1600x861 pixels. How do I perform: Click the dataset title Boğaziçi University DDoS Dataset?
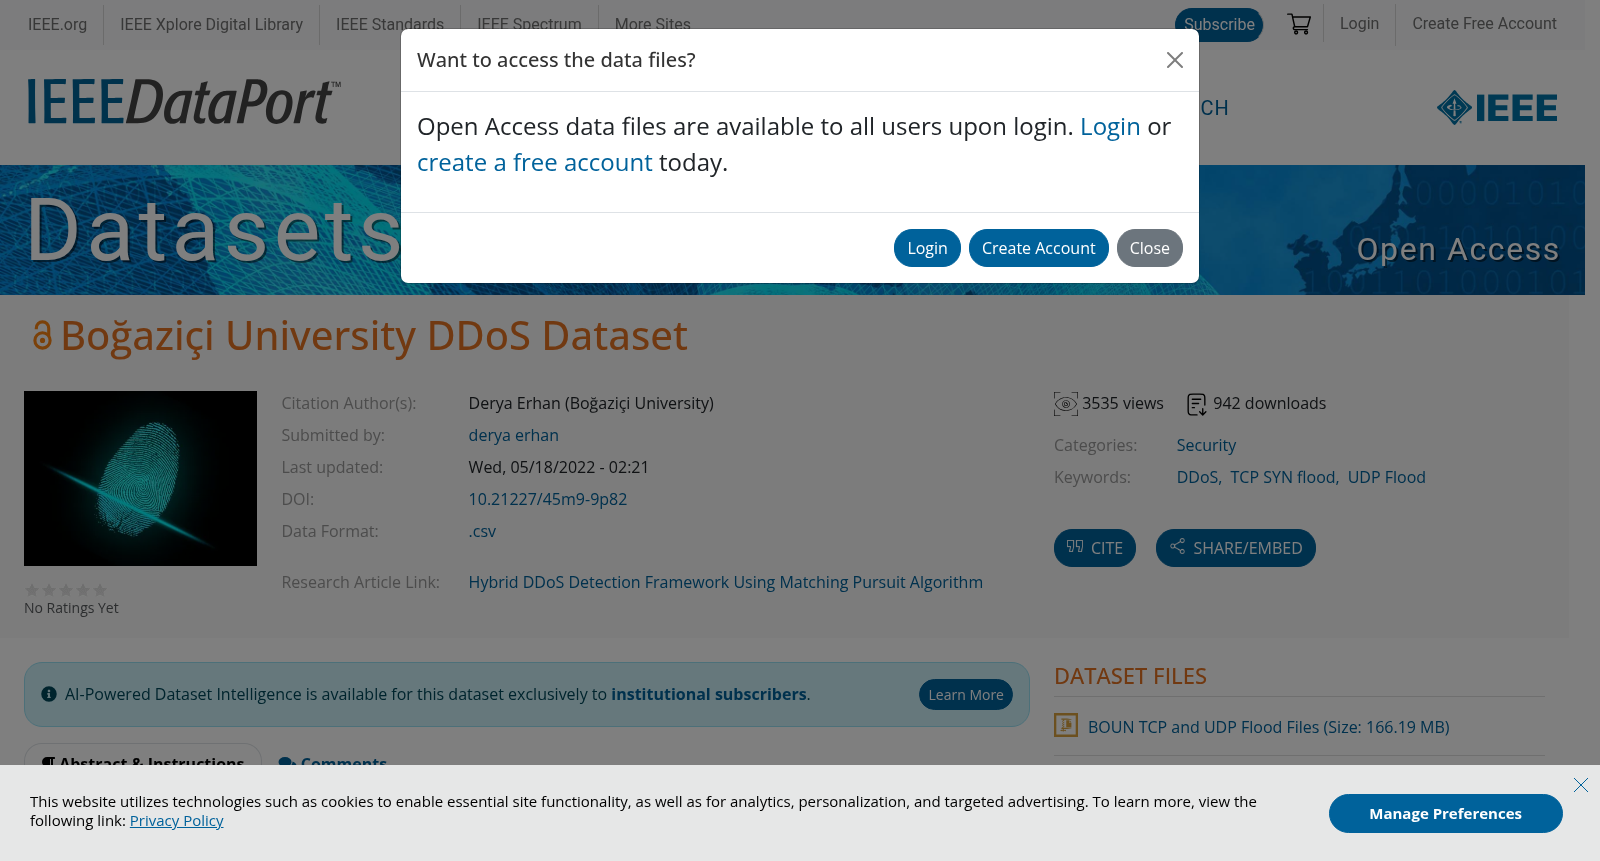click(374, 336)
